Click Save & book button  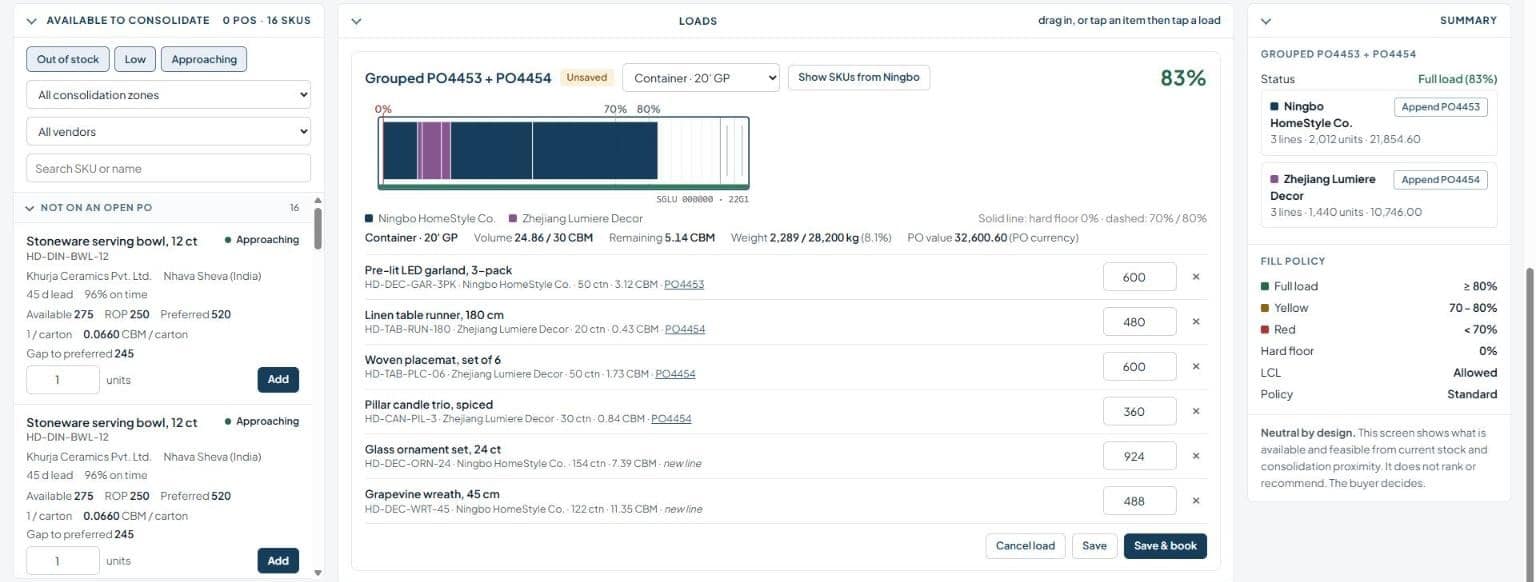tap(1165, 546)
